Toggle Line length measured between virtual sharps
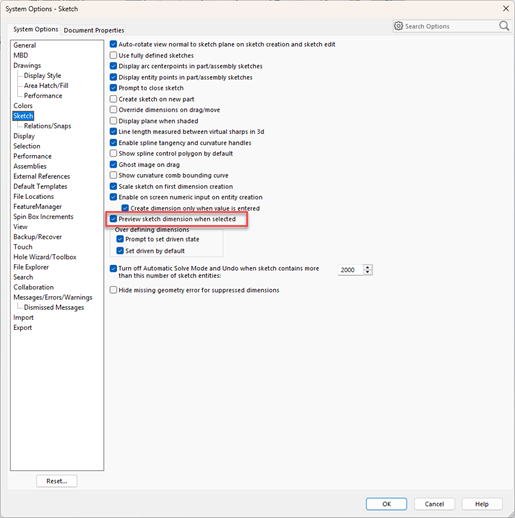This screenshot has height=518, width=515. pyautogui.click(x=113, y=131)
